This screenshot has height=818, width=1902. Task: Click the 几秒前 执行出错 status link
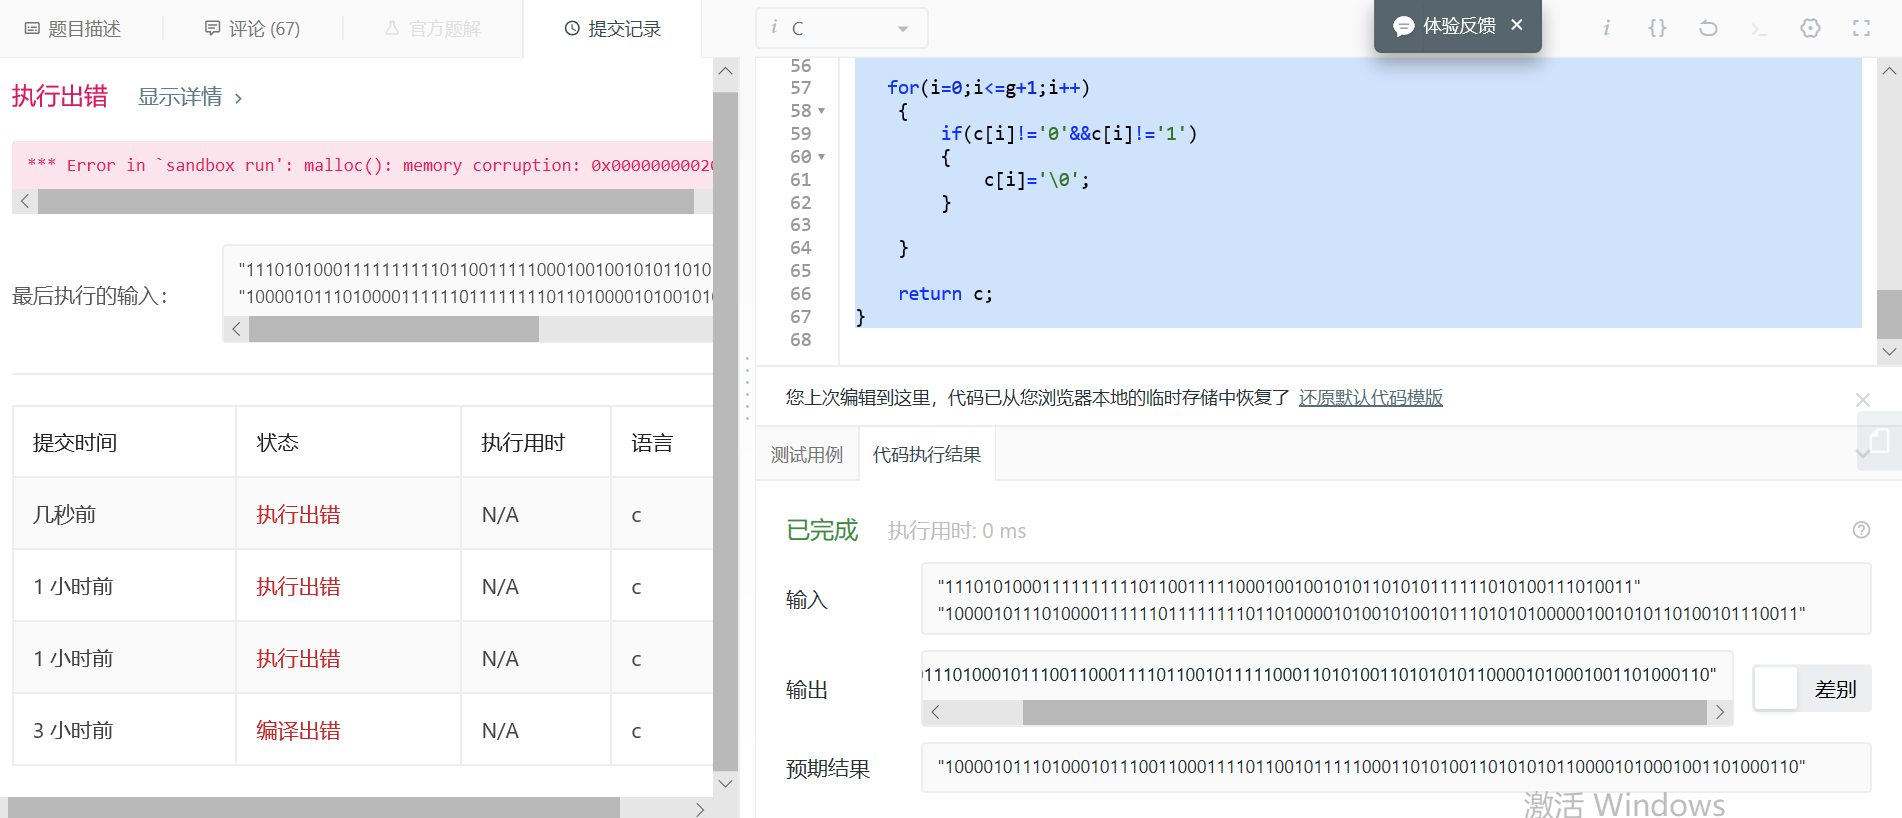coord(298,514)
